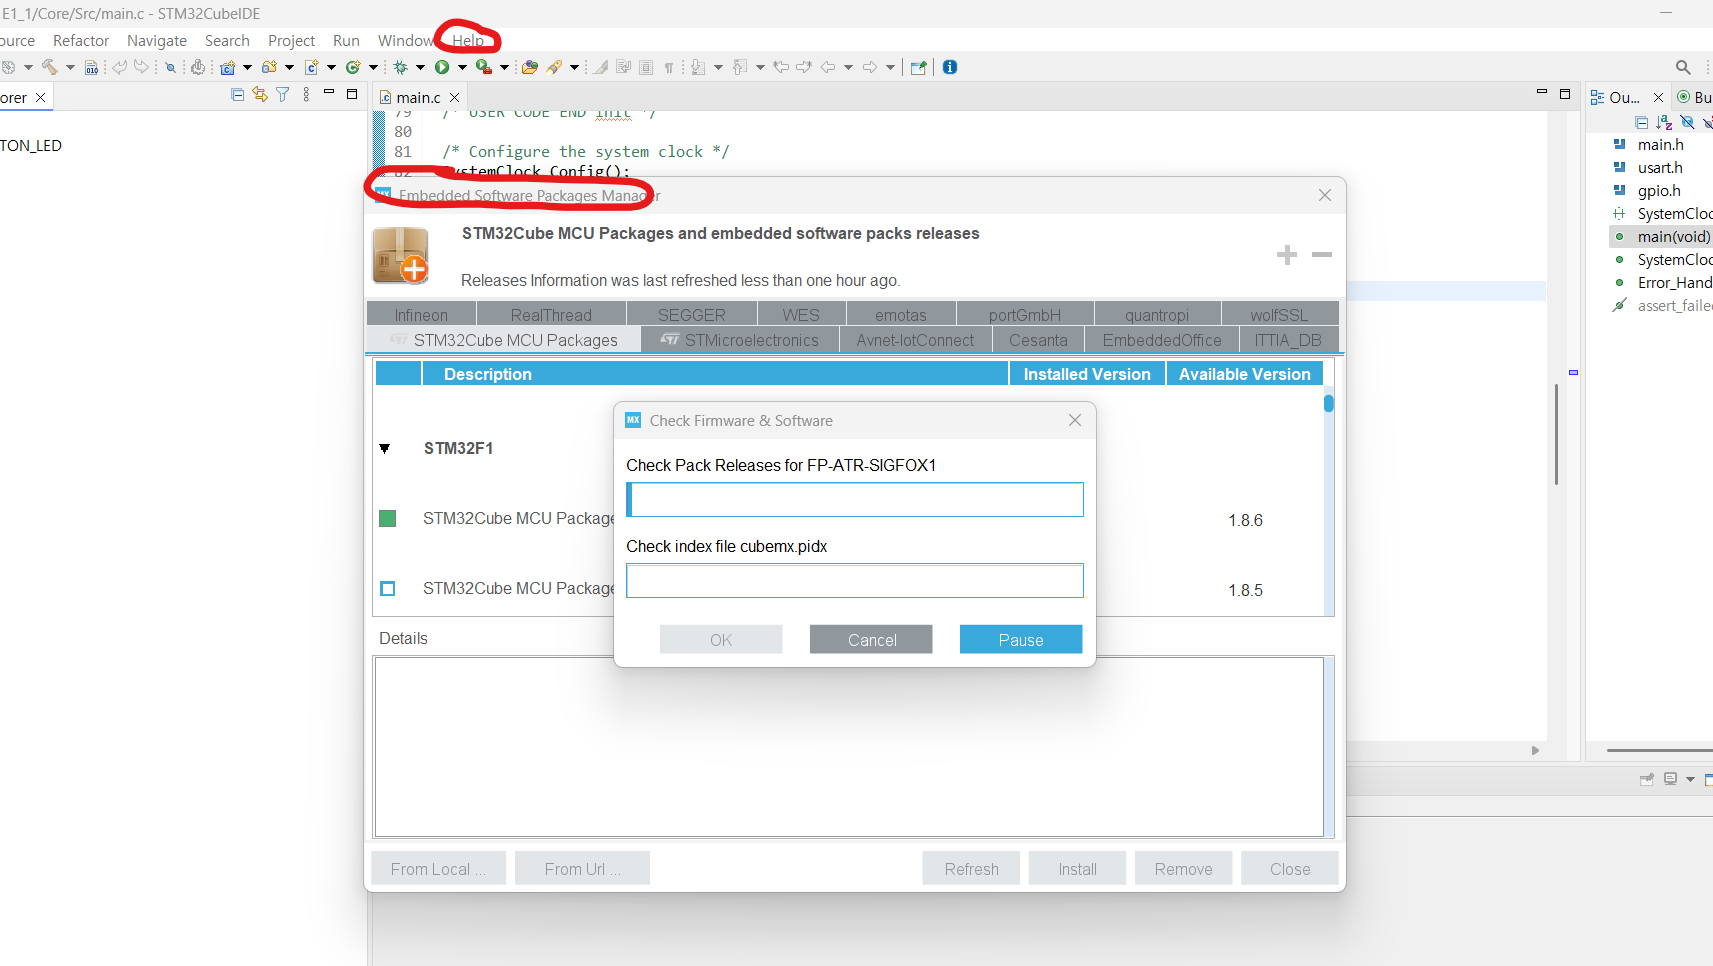Collapse the STM32F1 tree group
Viewport: 1713px width, 966px height.
pos(385,448)
